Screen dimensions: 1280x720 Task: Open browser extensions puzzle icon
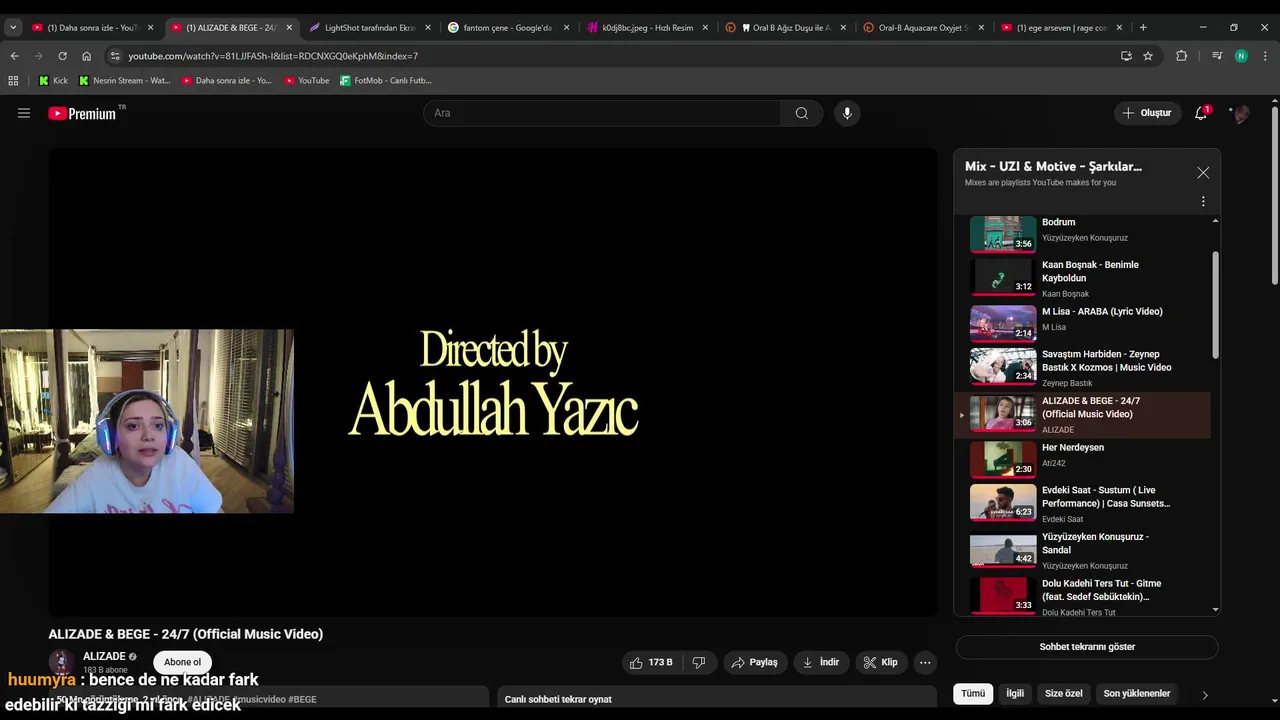1181,56
